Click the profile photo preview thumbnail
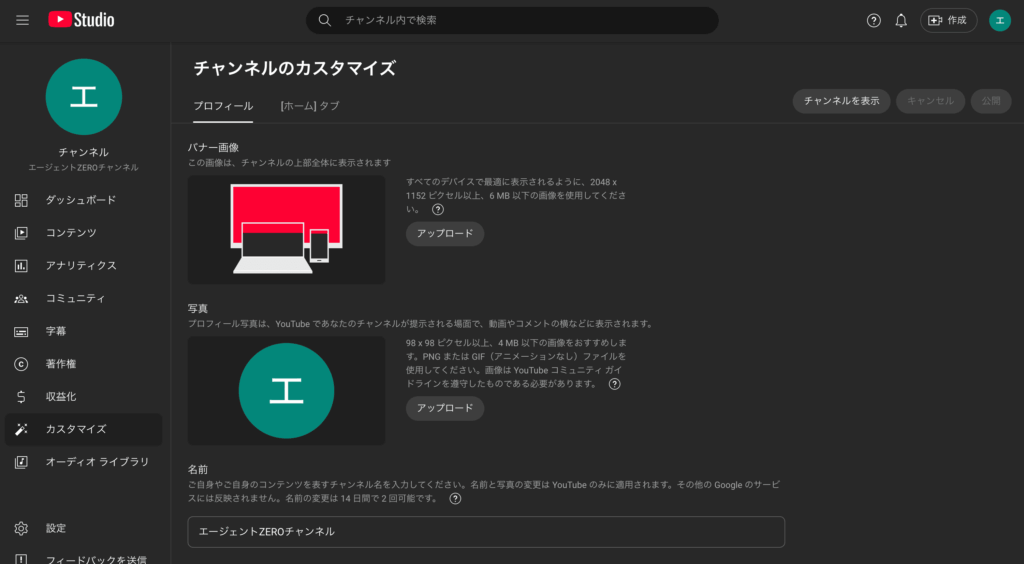This screenshot has width=1024, height=564. [x=286, y=390]
